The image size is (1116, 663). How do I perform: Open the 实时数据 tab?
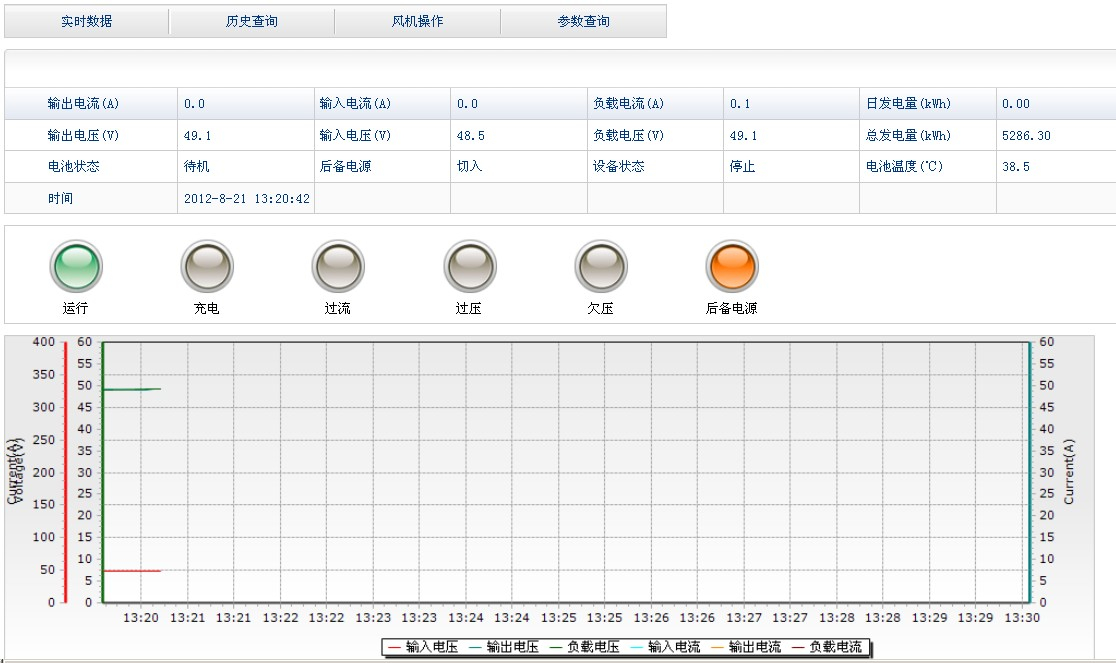coord(87,21)
